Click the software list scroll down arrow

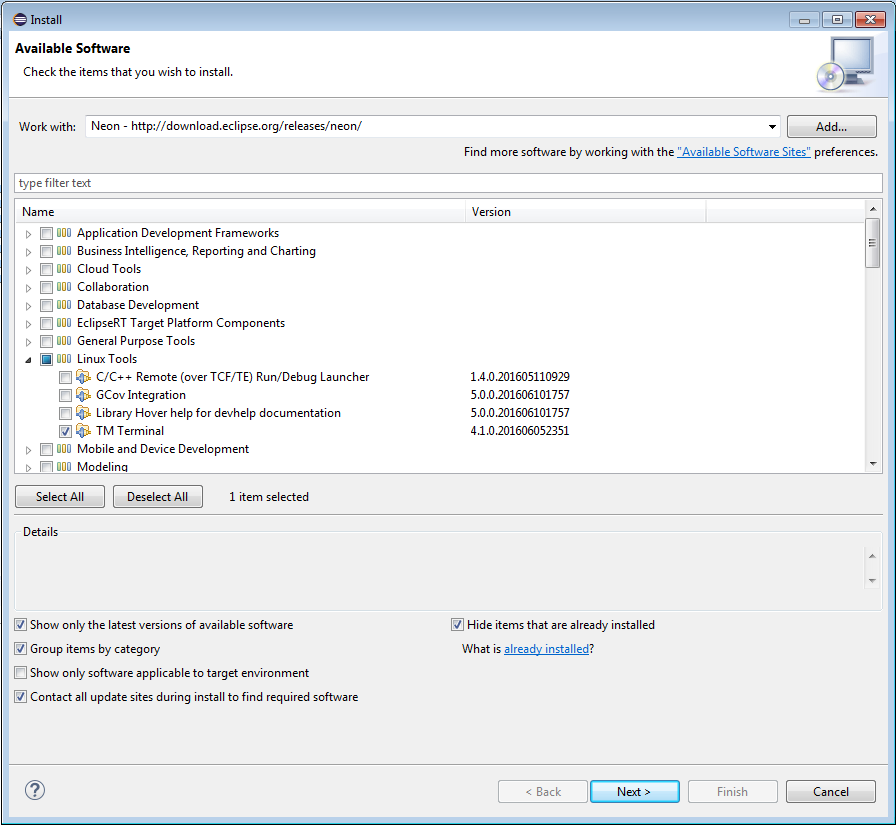click(x=873, y=464)
